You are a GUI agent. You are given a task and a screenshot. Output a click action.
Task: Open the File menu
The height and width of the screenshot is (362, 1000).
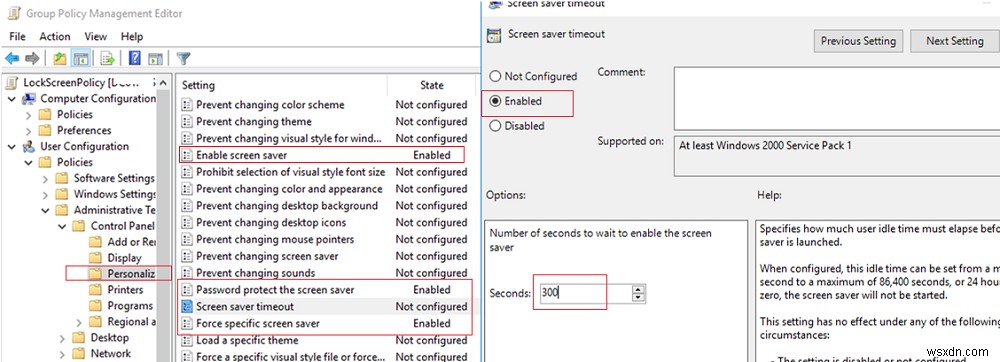(17, 36)
